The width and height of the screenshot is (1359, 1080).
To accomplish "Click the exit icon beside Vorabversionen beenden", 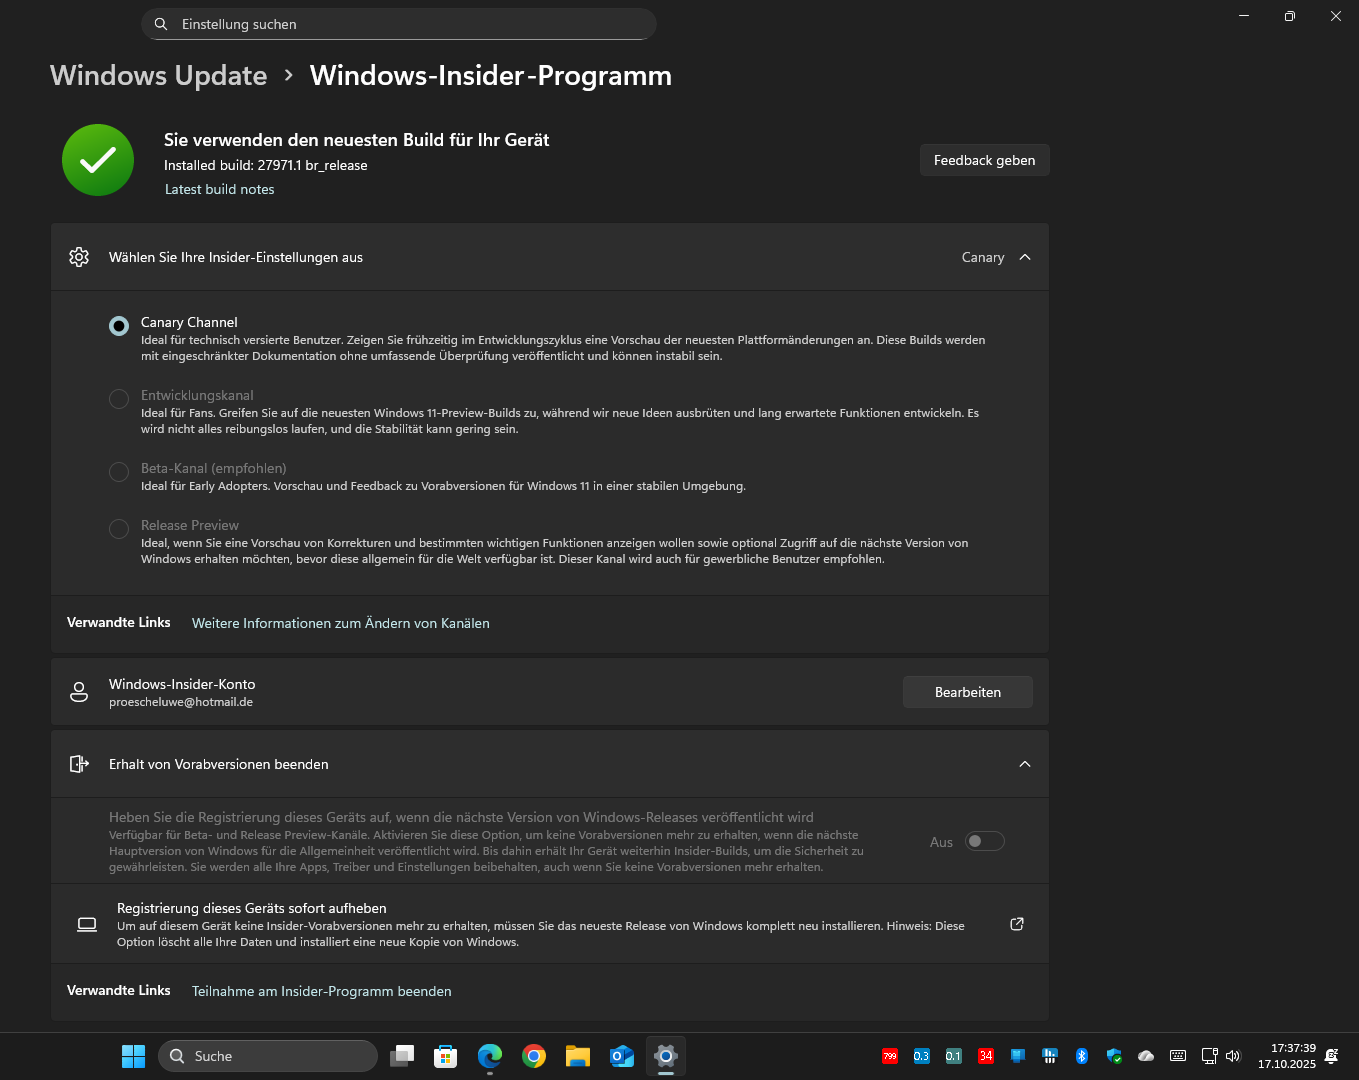I will [79, 764].
